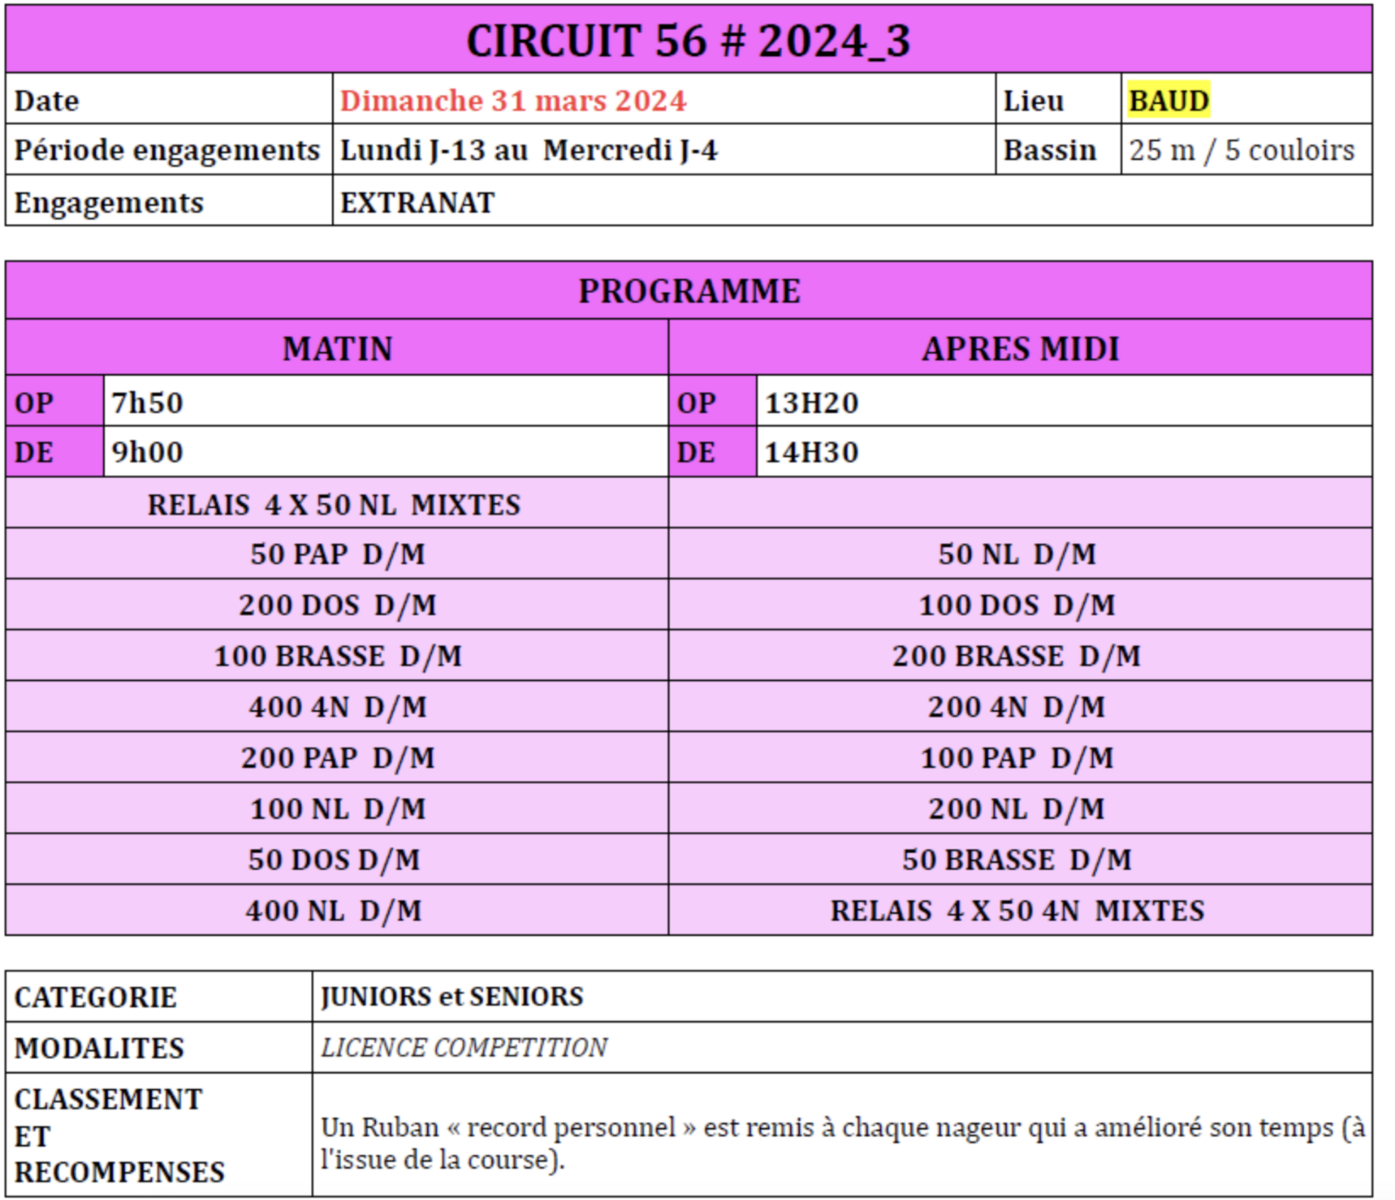Click the 14H30 afternoon start time

[811, 453]
